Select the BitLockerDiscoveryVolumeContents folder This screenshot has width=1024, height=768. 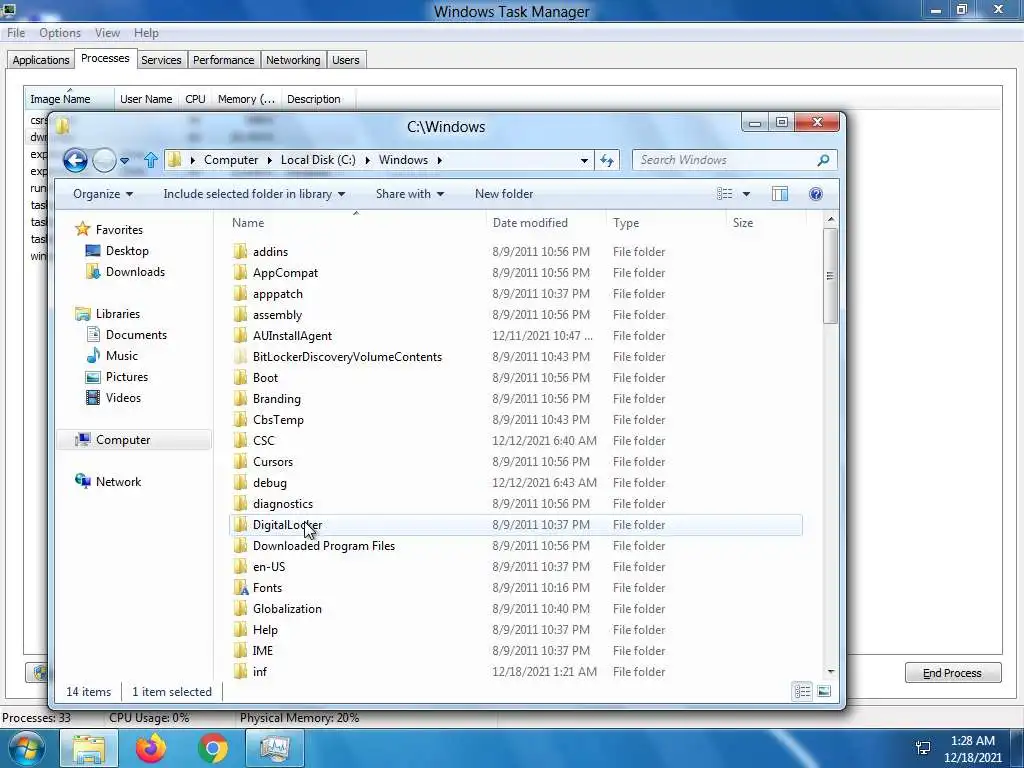[516, 357]
